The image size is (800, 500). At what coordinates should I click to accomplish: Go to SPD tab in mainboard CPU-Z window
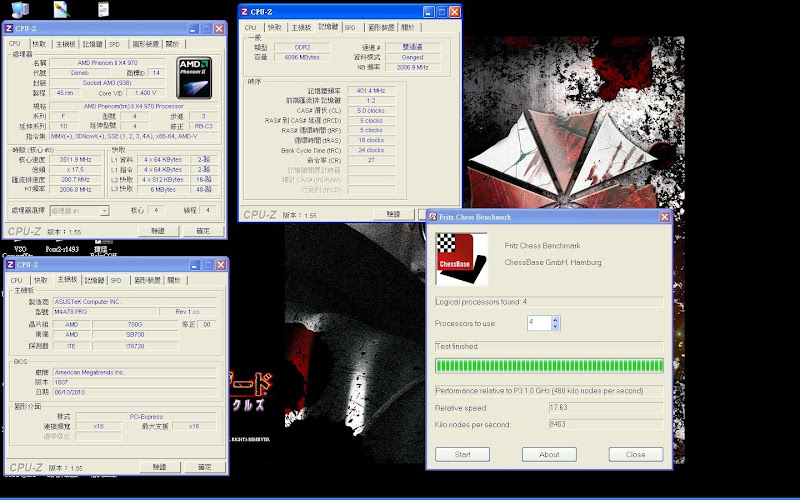click(116, 280)
